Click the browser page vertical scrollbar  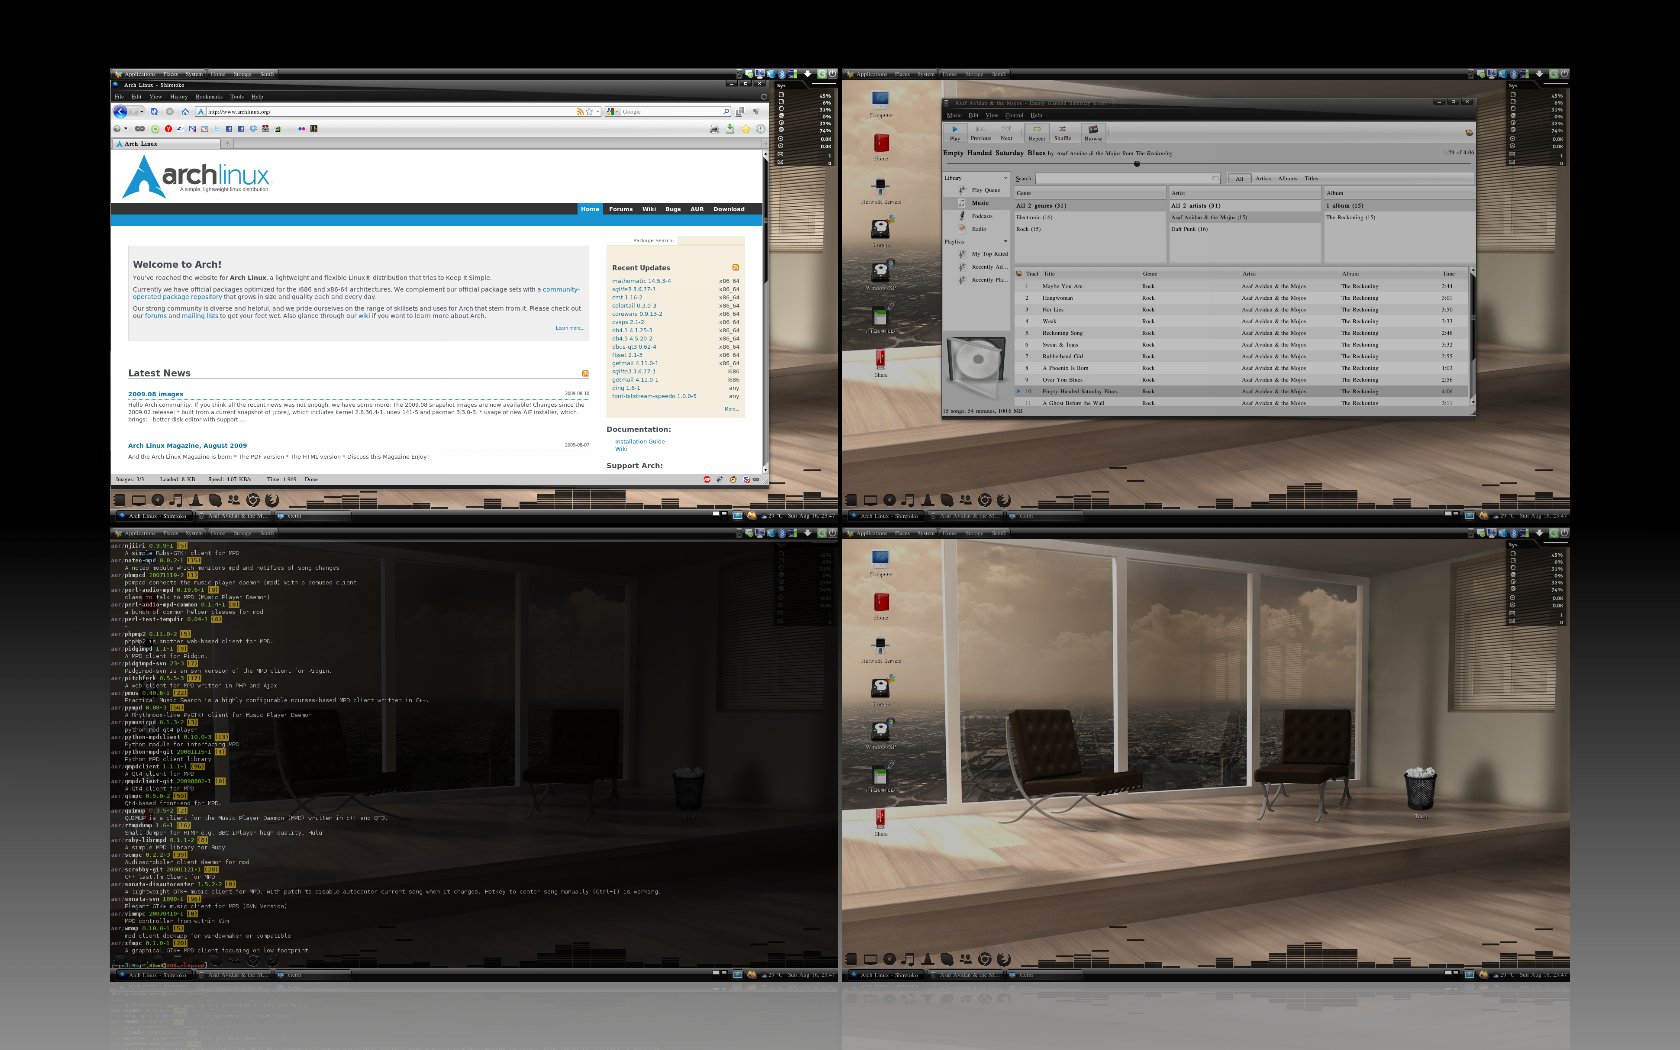pos(766,310)
